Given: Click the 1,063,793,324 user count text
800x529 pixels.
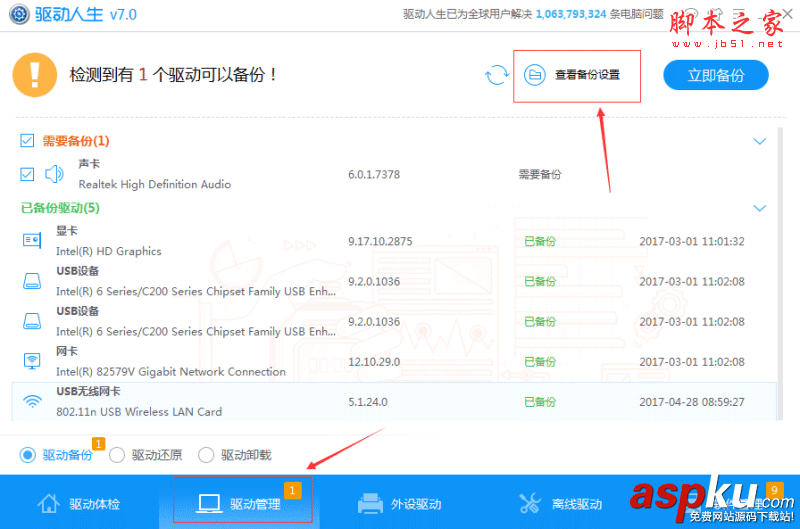Looking at the screenshot, I should [x=571, y=14].
